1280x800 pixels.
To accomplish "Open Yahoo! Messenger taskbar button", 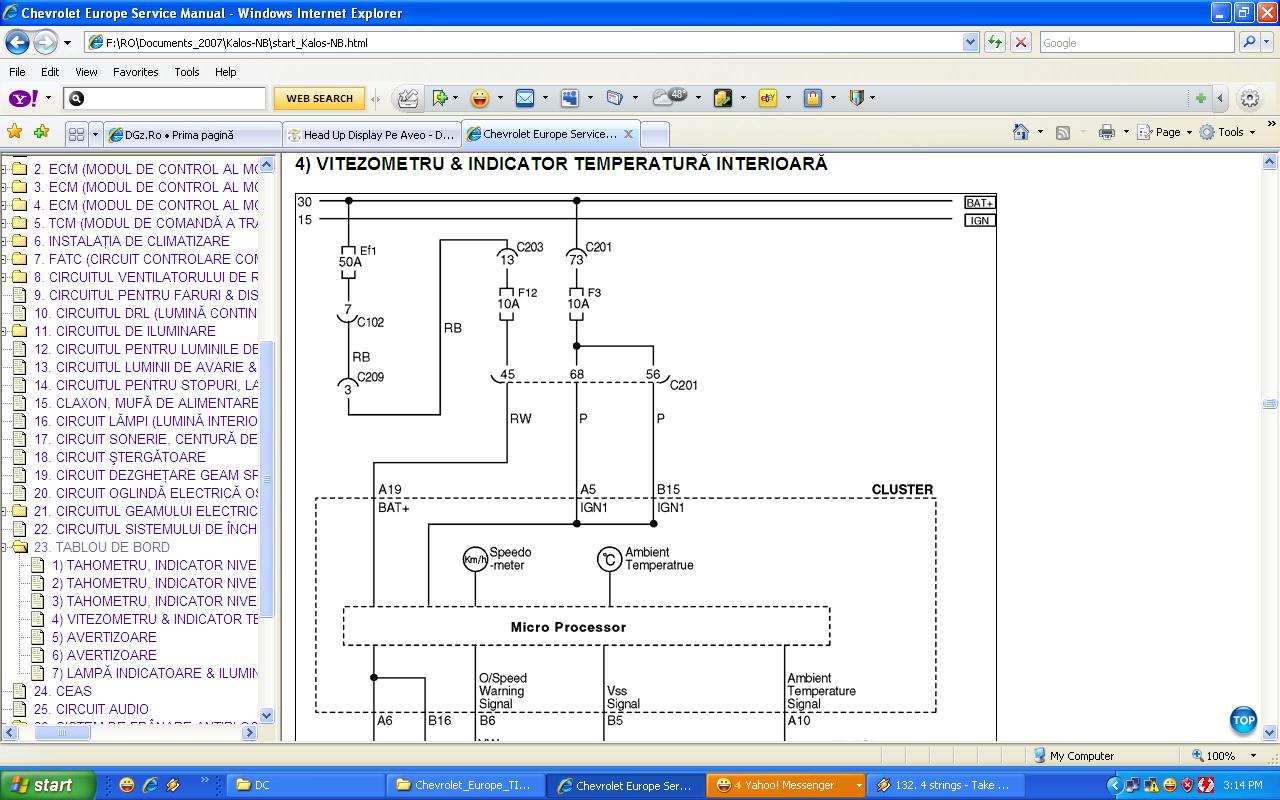I will 786,785.
